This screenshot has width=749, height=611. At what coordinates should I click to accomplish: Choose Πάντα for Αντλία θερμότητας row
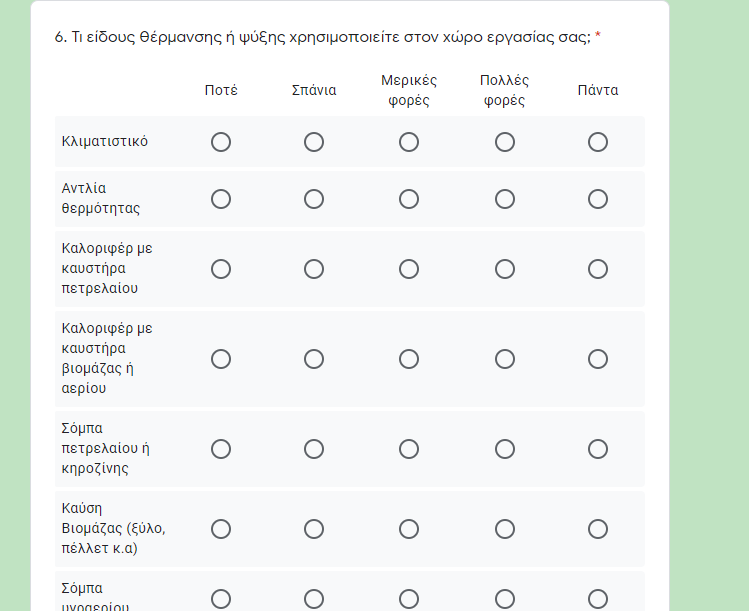[598, 199]
